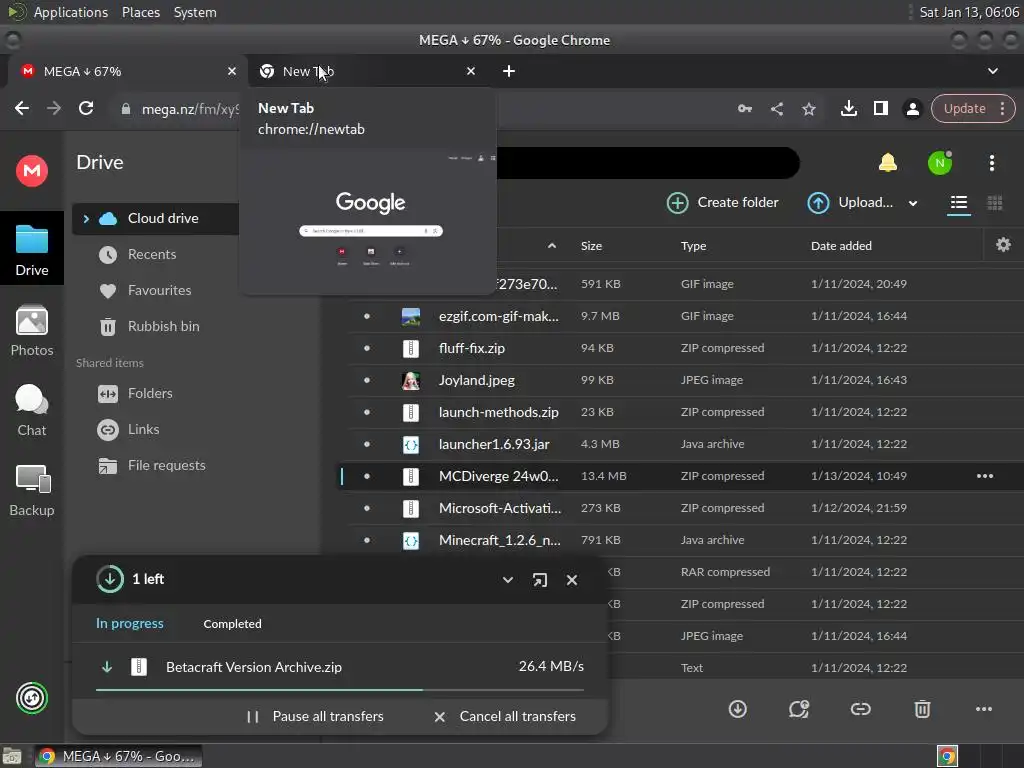Select launcher1.6.93.jar file

pos(681,444)
